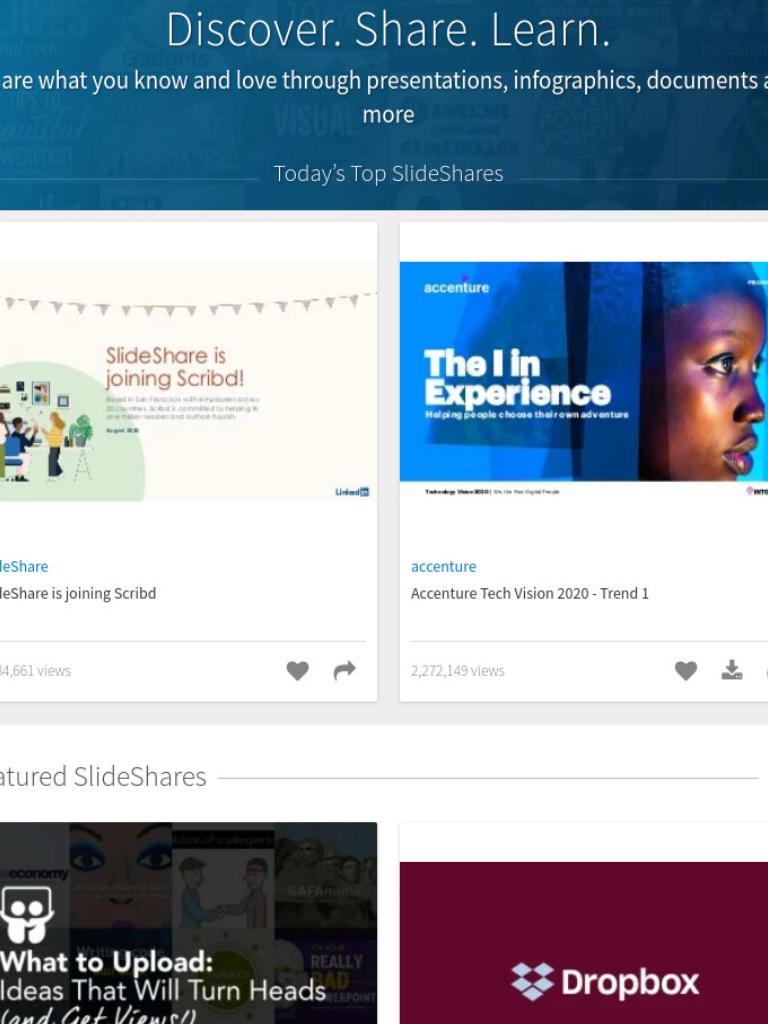The height and width of the screenshot is (1024, 768).
Task: Open SlideShare author link under Scribd slide
Action: [x=24, y=566]
